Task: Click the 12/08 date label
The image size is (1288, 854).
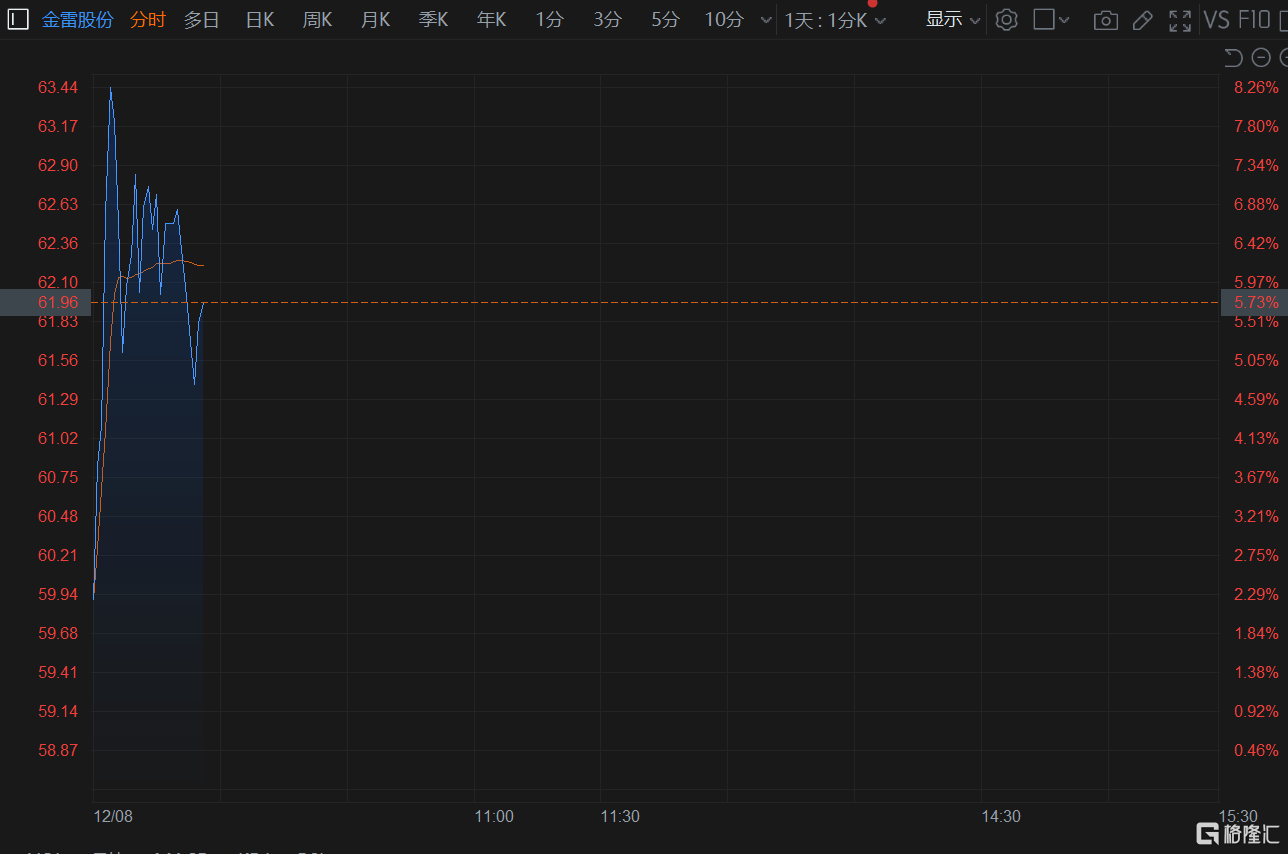Action: click(113, 816)
